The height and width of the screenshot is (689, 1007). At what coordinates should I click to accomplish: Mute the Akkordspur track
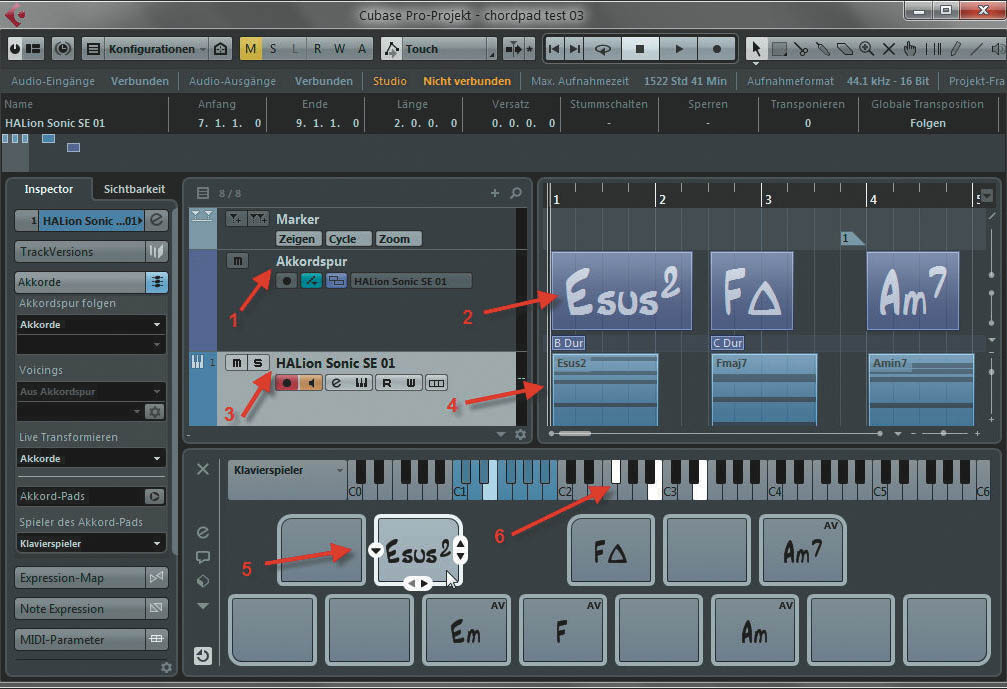[x=237, y=261]
